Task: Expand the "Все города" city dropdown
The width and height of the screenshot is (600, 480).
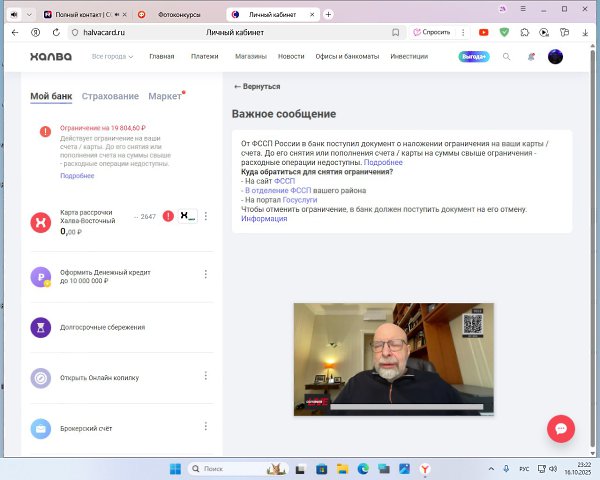Action: pos(112,57)
